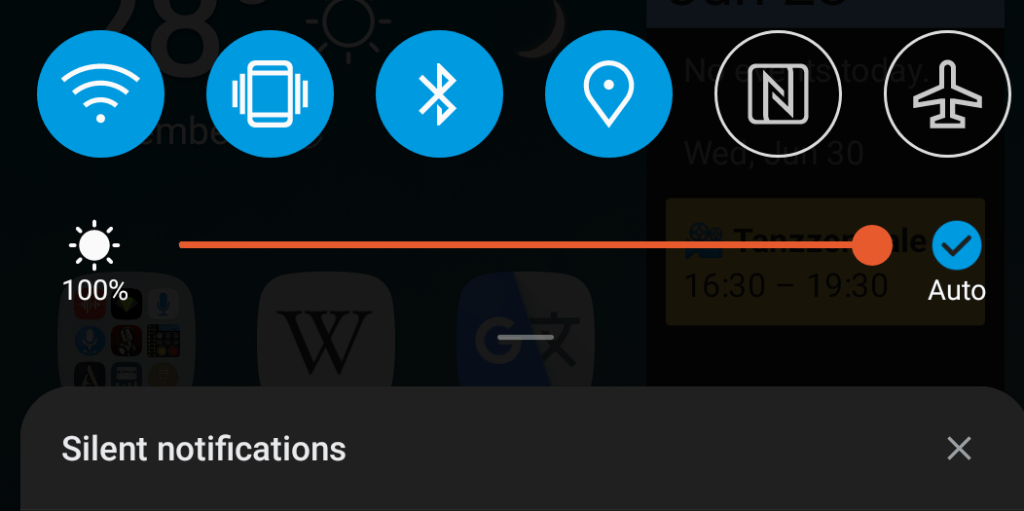Tap the Silent notifications header
This screenshot has width=1024, height=511.
click(x=203, y=449)
